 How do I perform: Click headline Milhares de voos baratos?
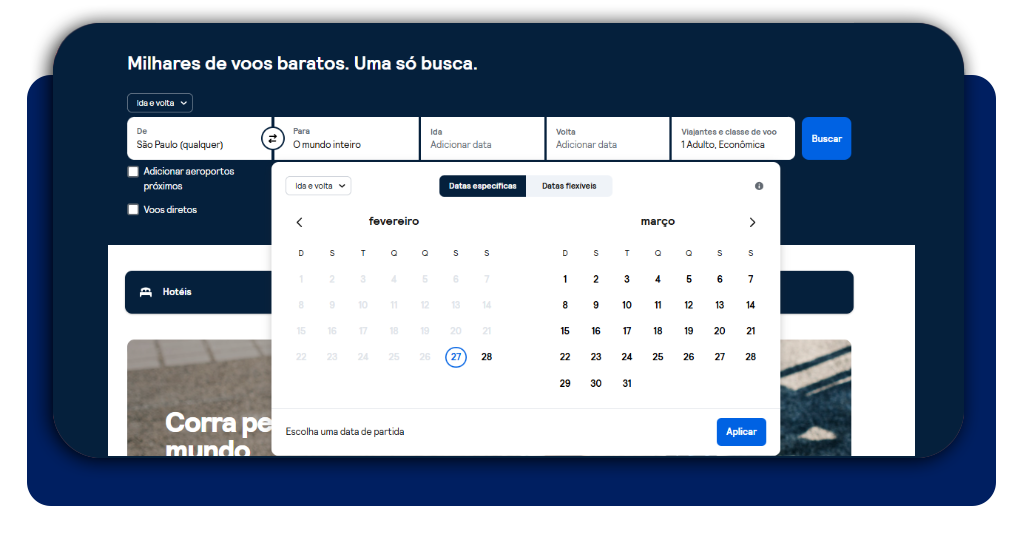coord(302,63)
